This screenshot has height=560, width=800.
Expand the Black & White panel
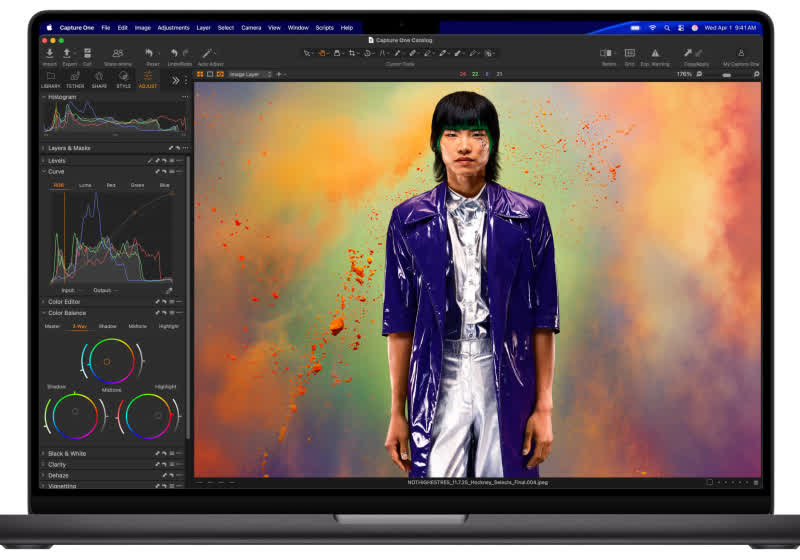click(x=67, y=454)
